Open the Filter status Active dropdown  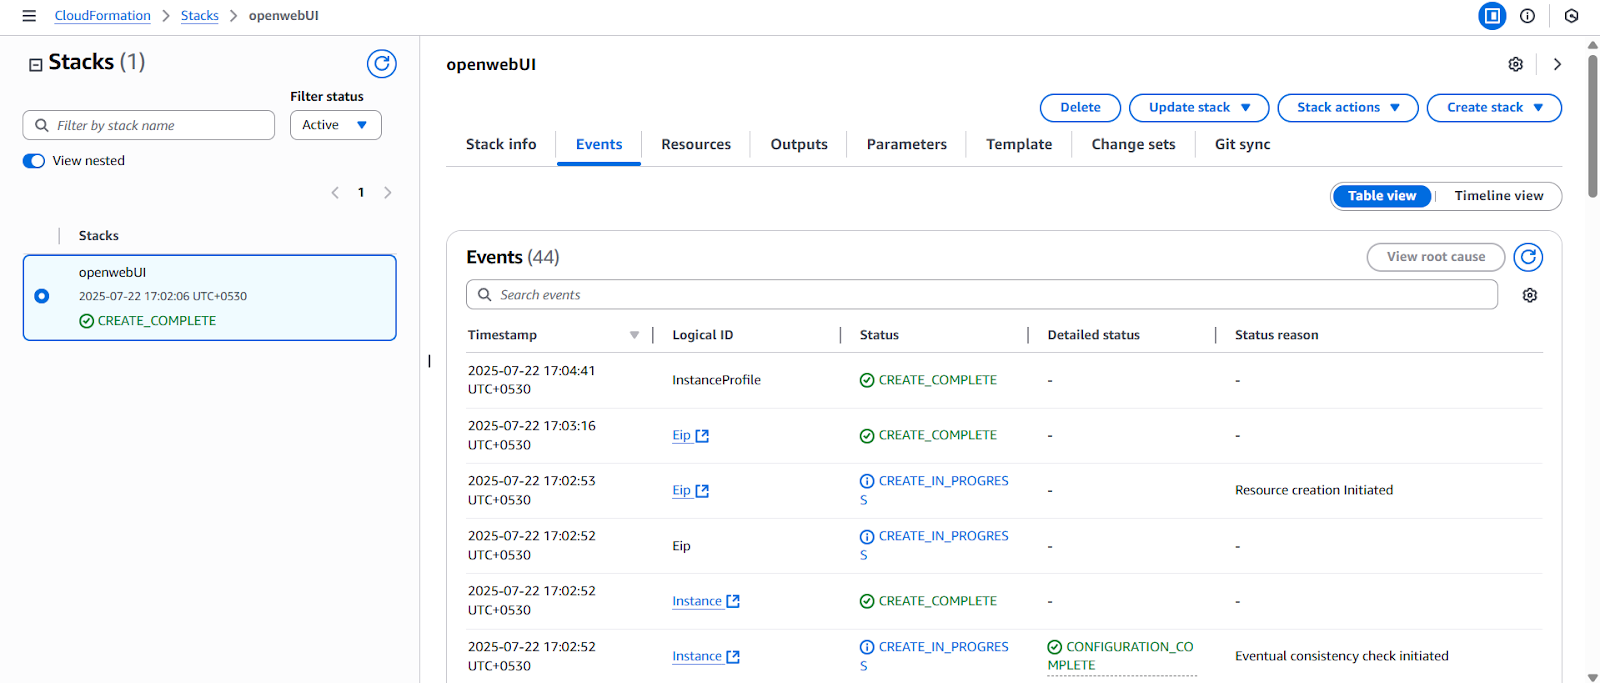[336, 125]
